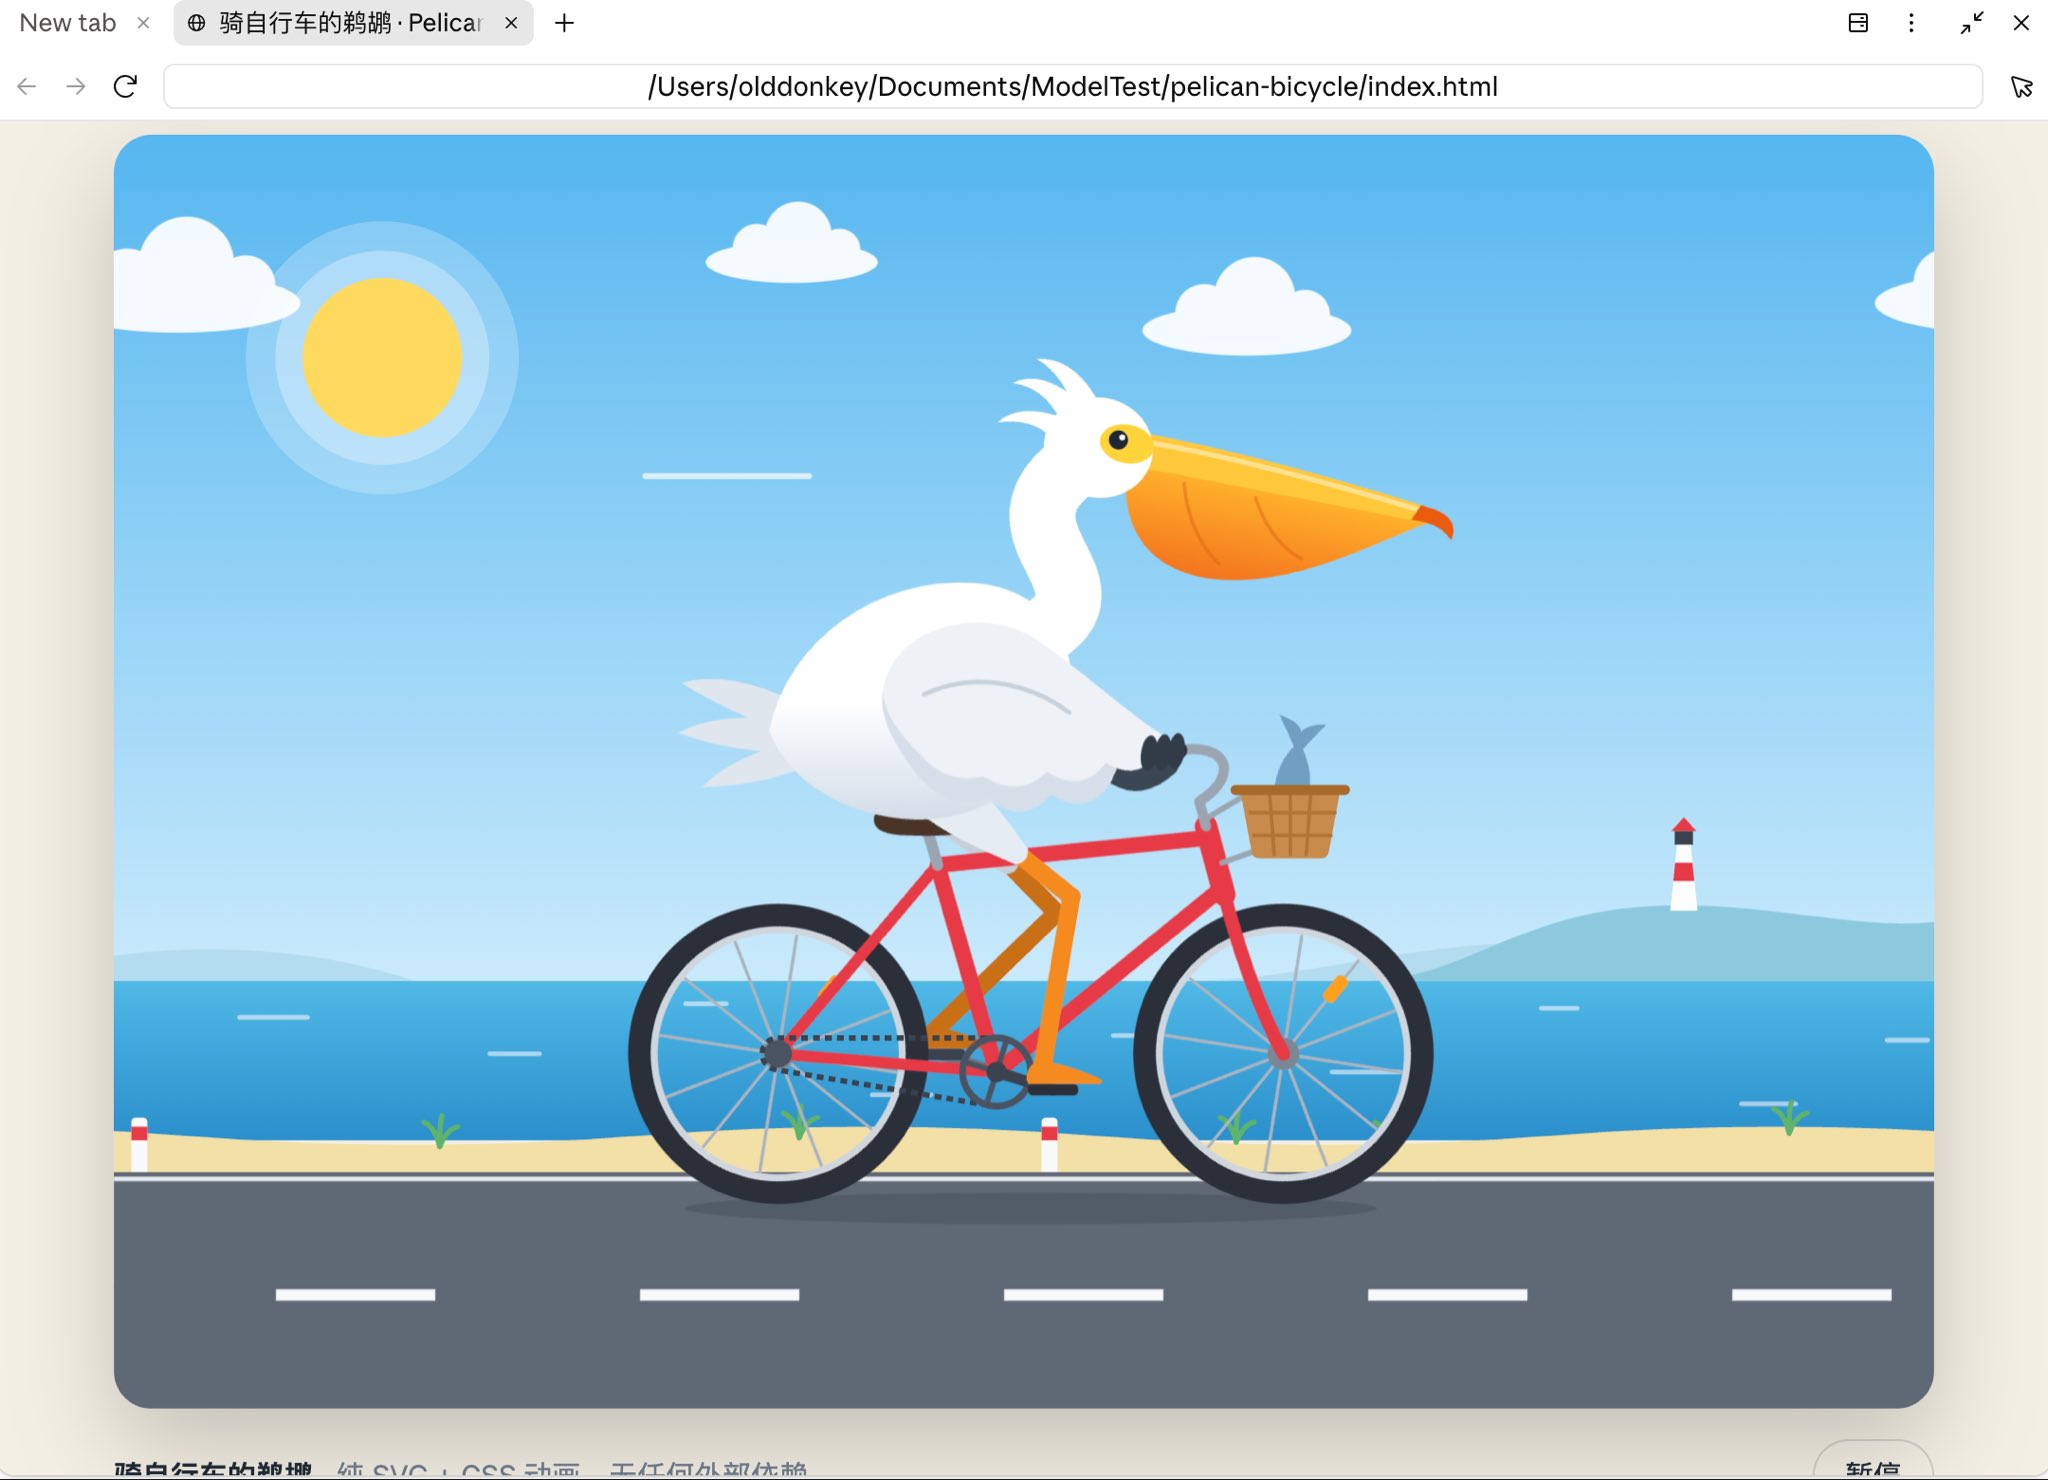Close the 'New tab' tab
Image resolution: width=2048 pixels, height=1480 pixels.
(143, 23)
